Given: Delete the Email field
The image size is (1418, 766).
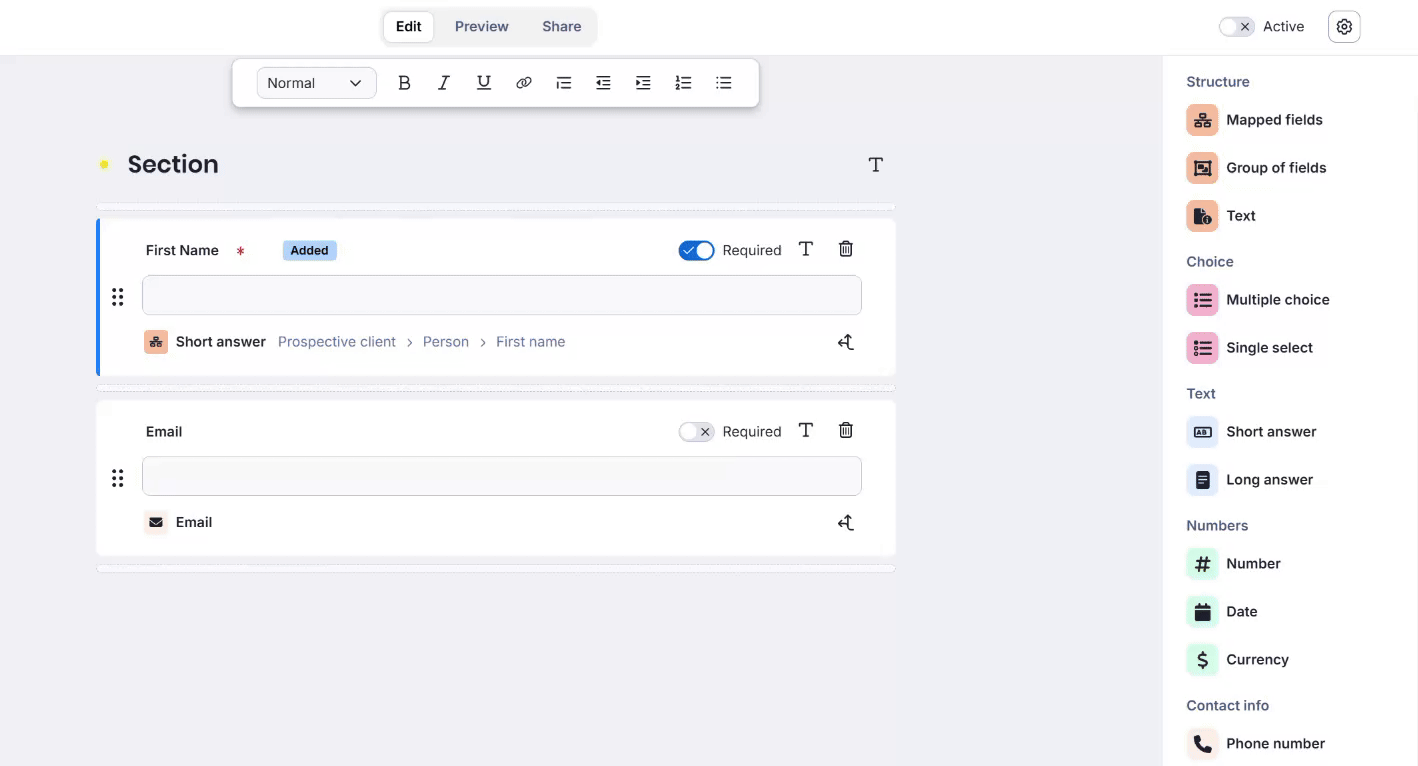Looking at the screenshot, I should 846,430.
